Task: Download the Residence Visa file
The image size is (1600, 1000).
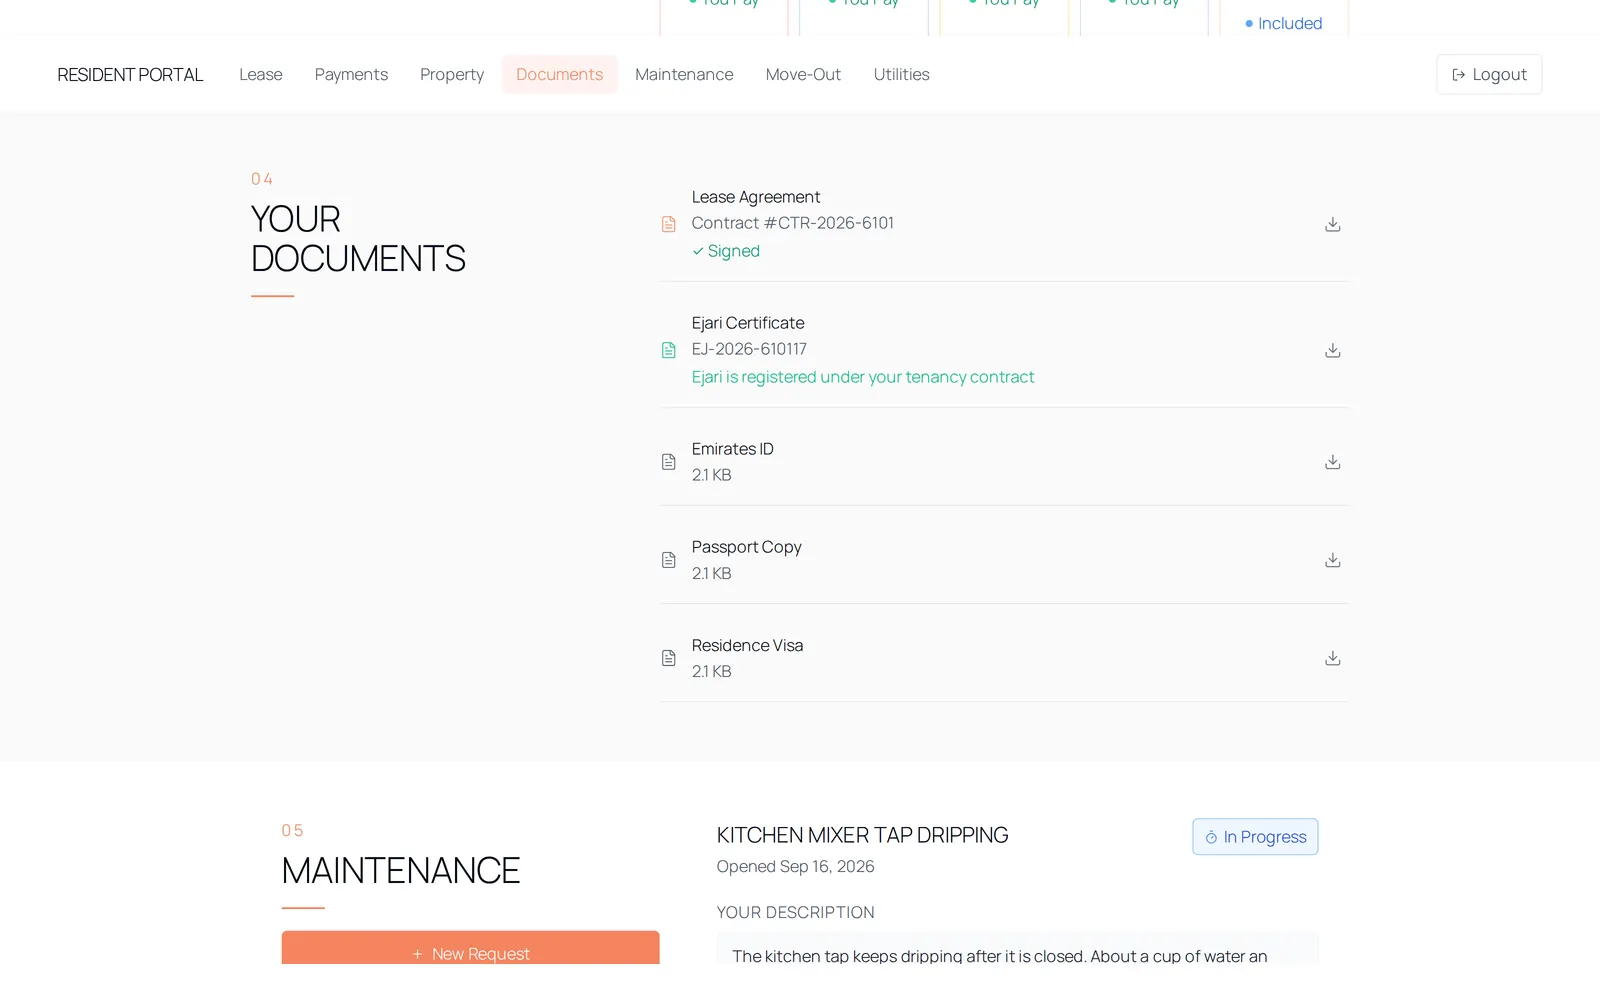Action: pos(1332,658)
